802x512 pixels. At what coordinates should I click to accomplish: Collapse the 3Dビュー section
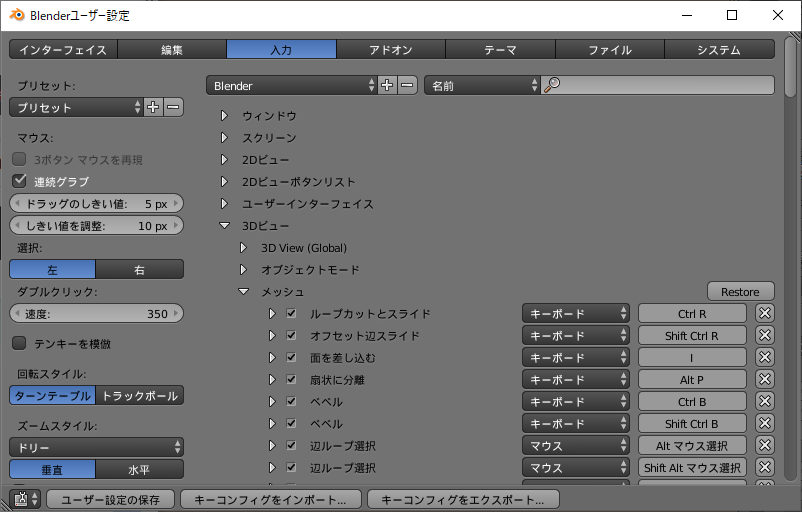pos(224,226)
